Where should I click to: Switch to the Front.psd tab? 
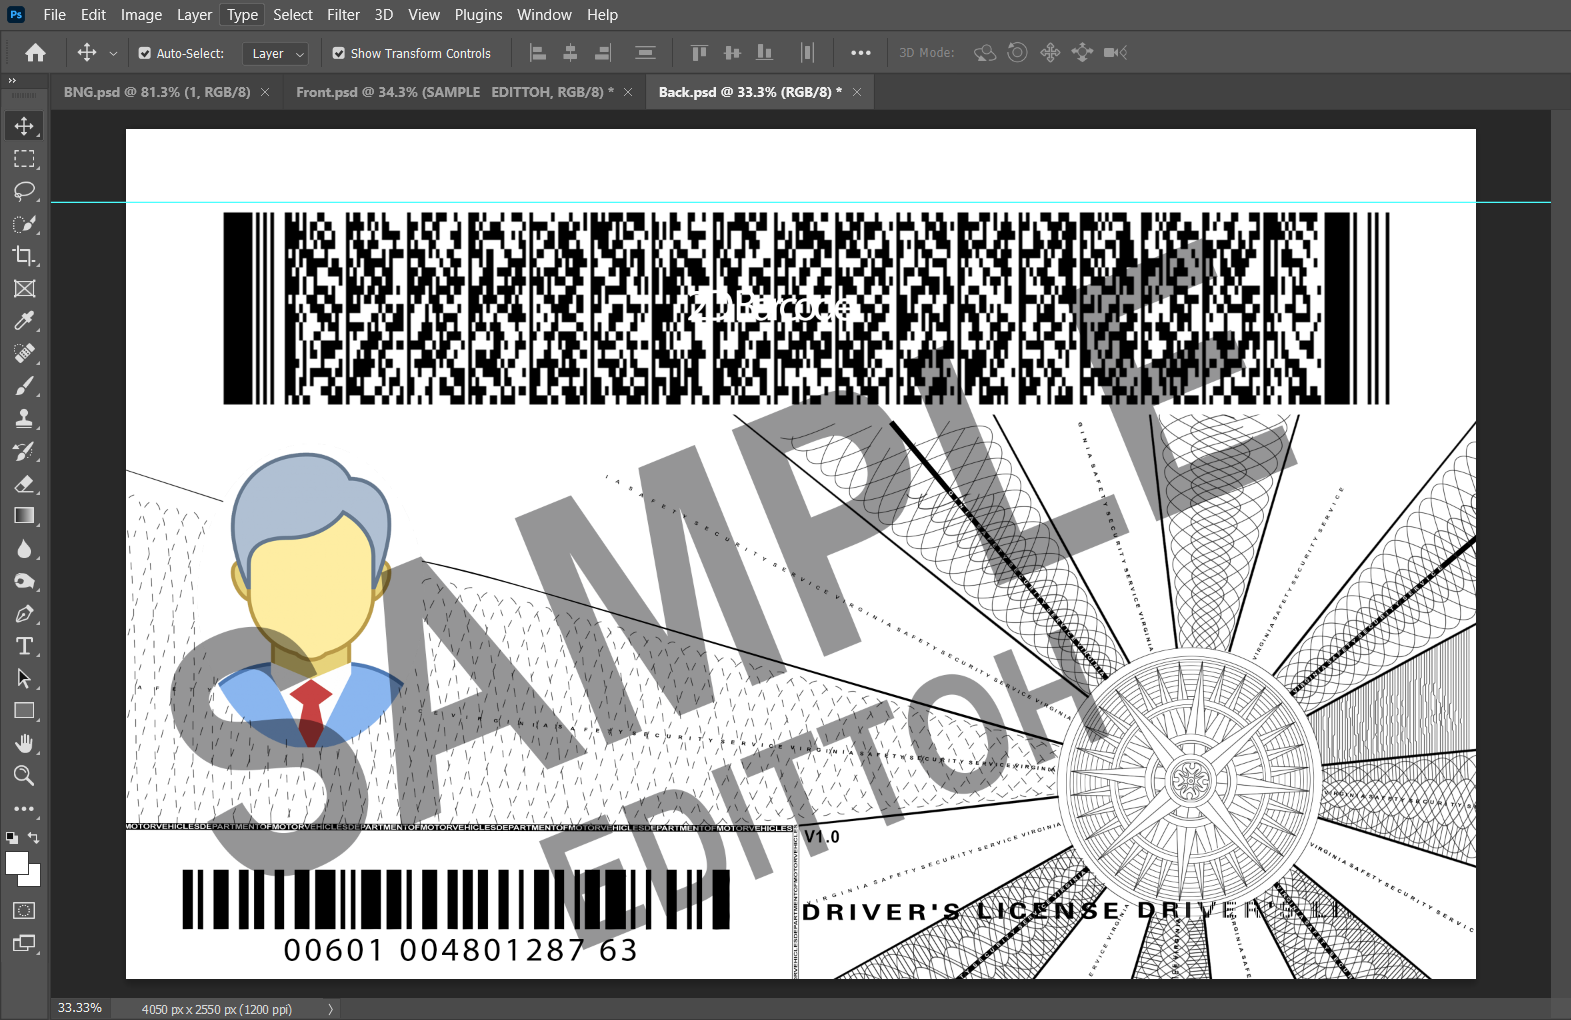455,92
